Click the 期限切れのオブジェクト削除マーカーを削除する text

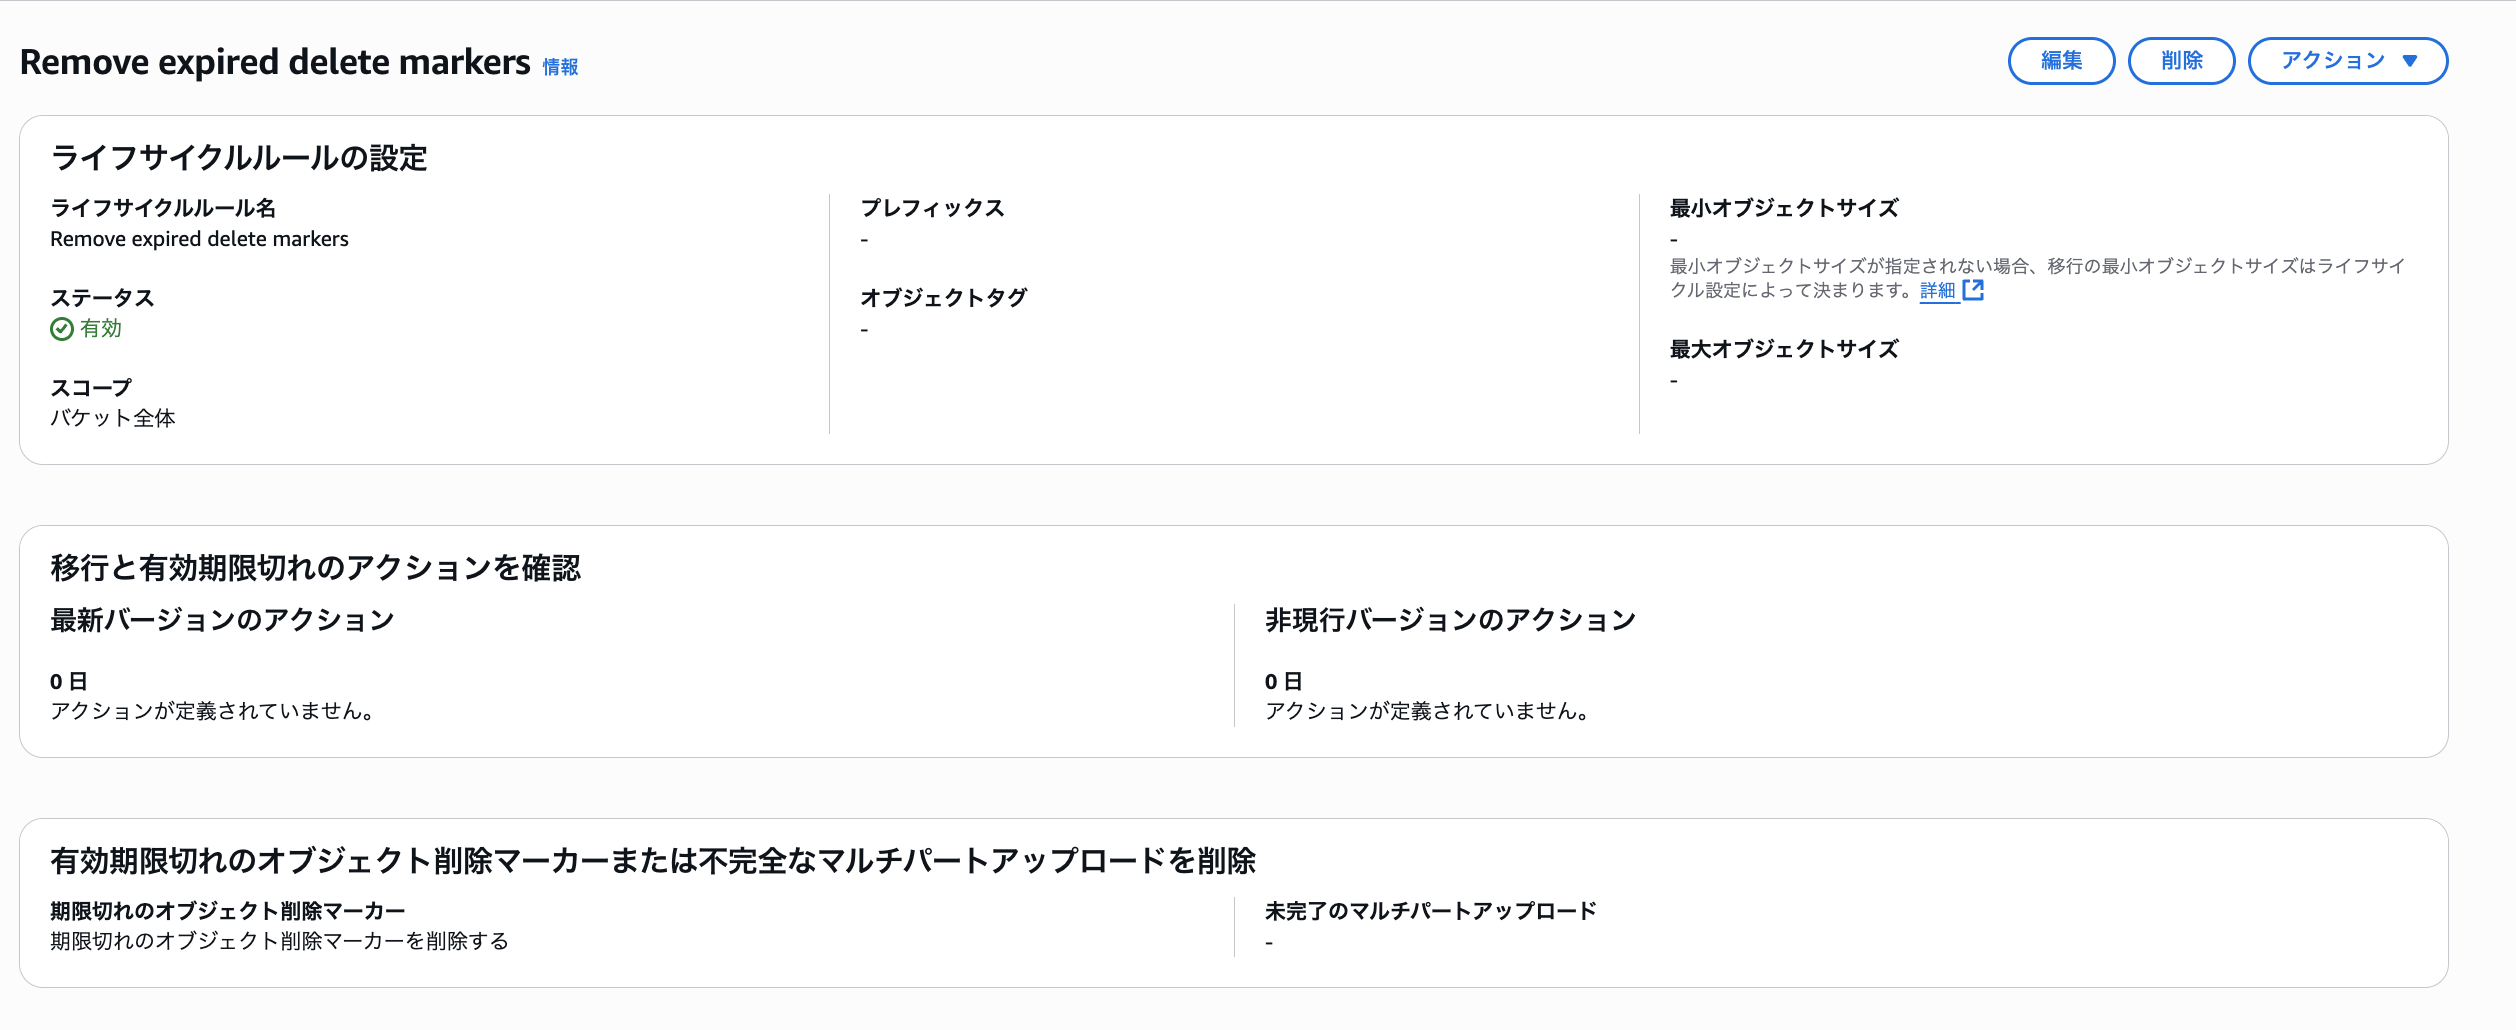pos(279,941)
